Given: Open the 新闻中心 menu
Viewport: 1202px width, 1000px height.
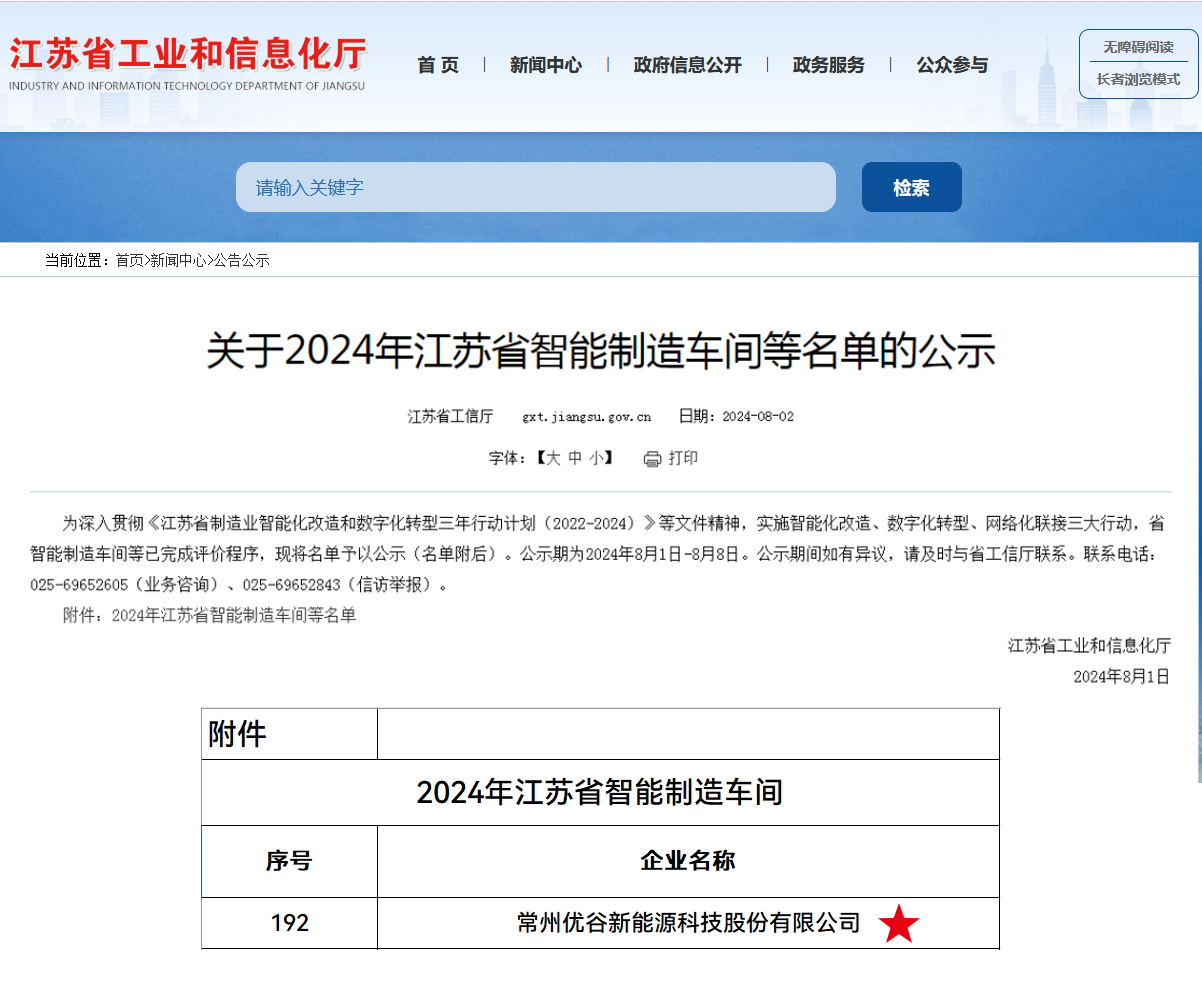Looking at the screenshot, I should [545, 65].
